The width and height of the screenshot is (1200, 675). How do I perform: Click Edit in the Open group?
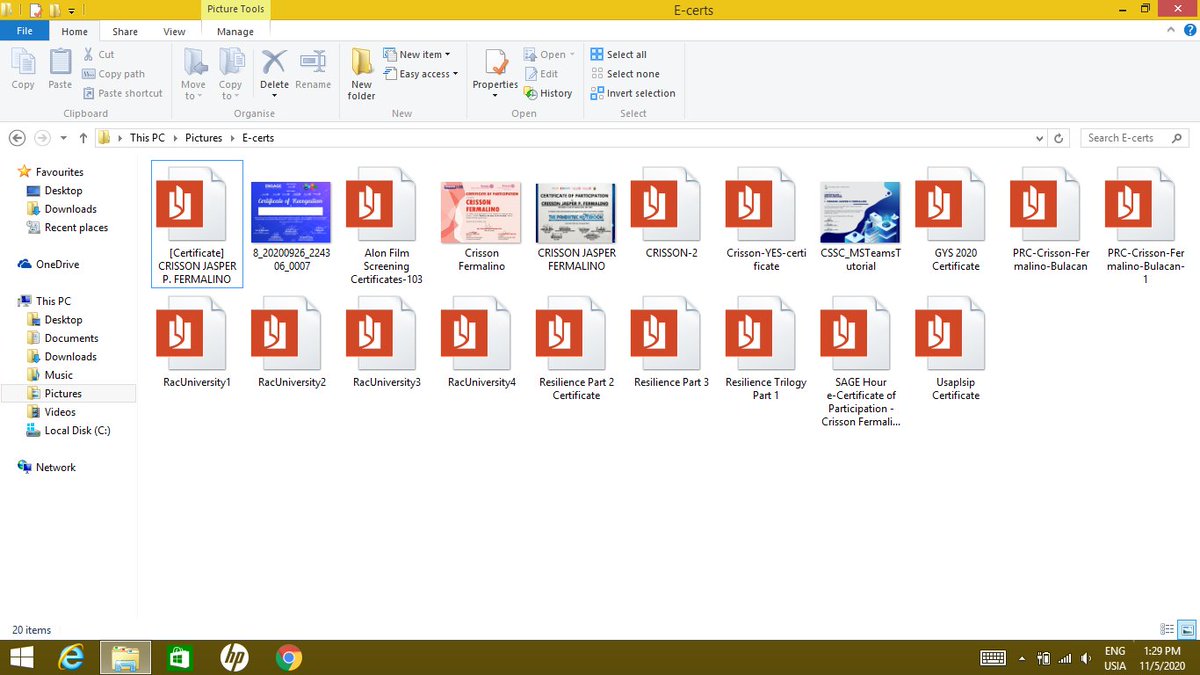point(541,74)
